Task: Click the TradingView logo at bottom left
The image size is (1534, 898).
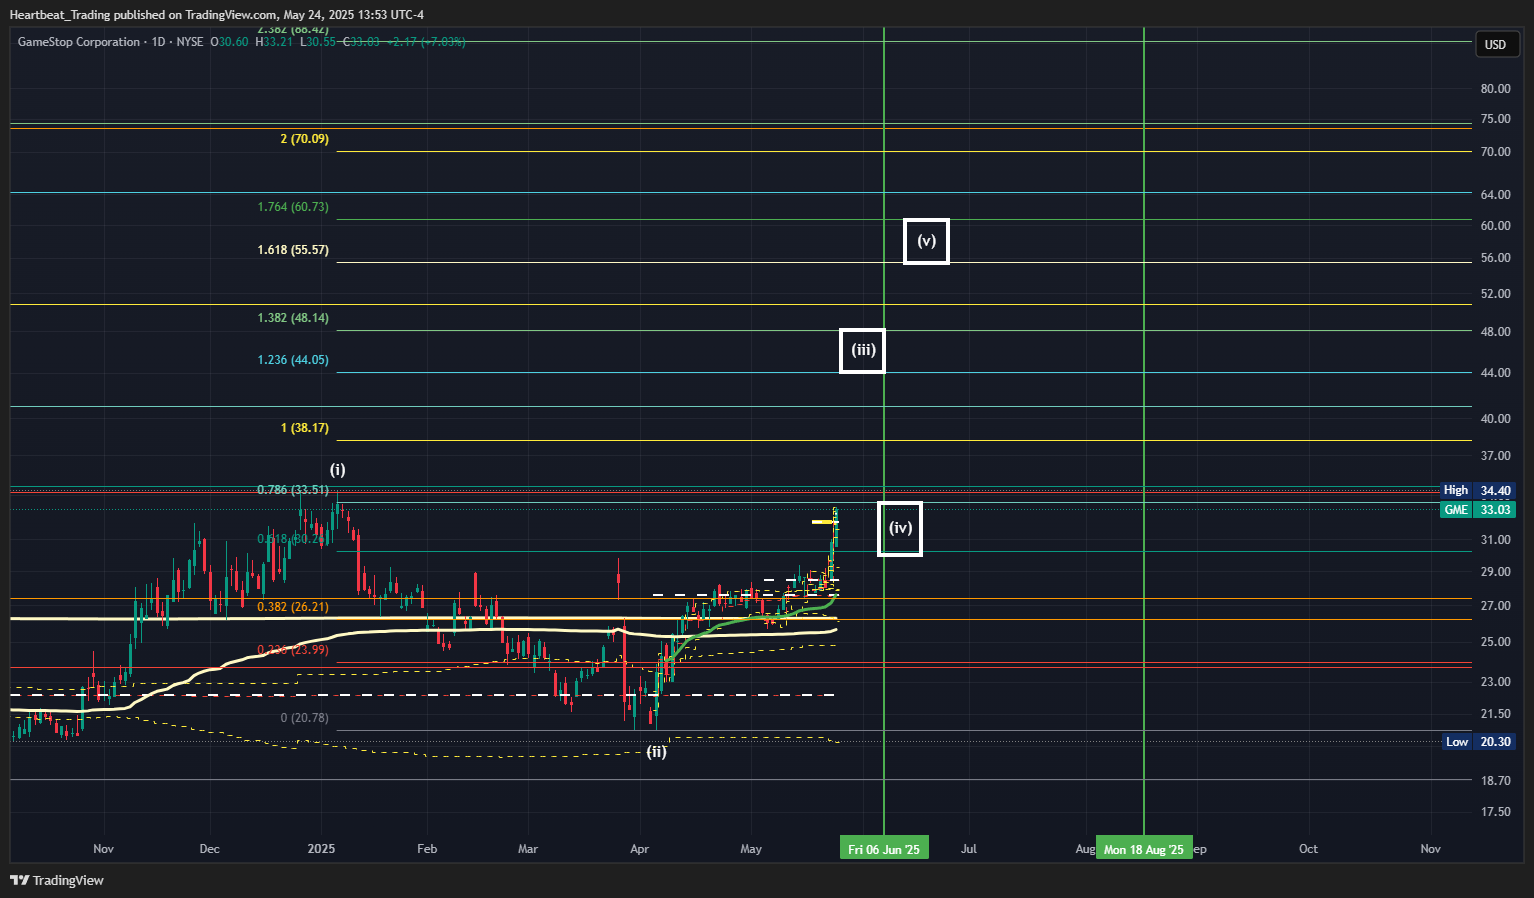Action: tap(56, 880)
